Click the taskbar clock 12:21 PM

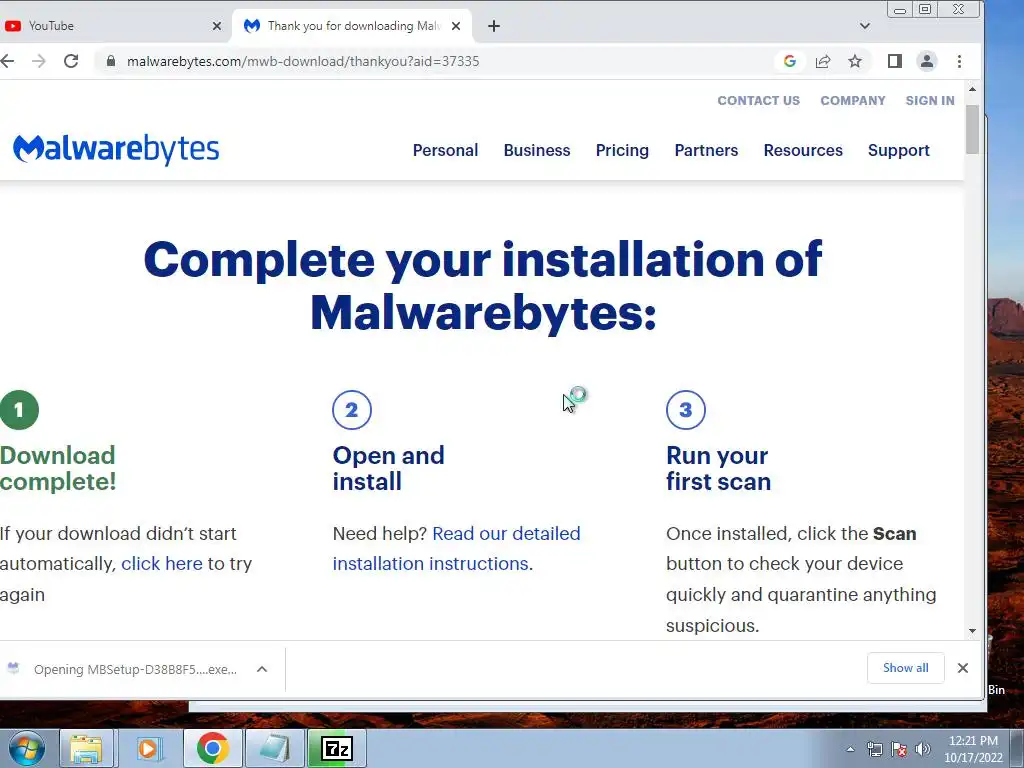(973, 749)
